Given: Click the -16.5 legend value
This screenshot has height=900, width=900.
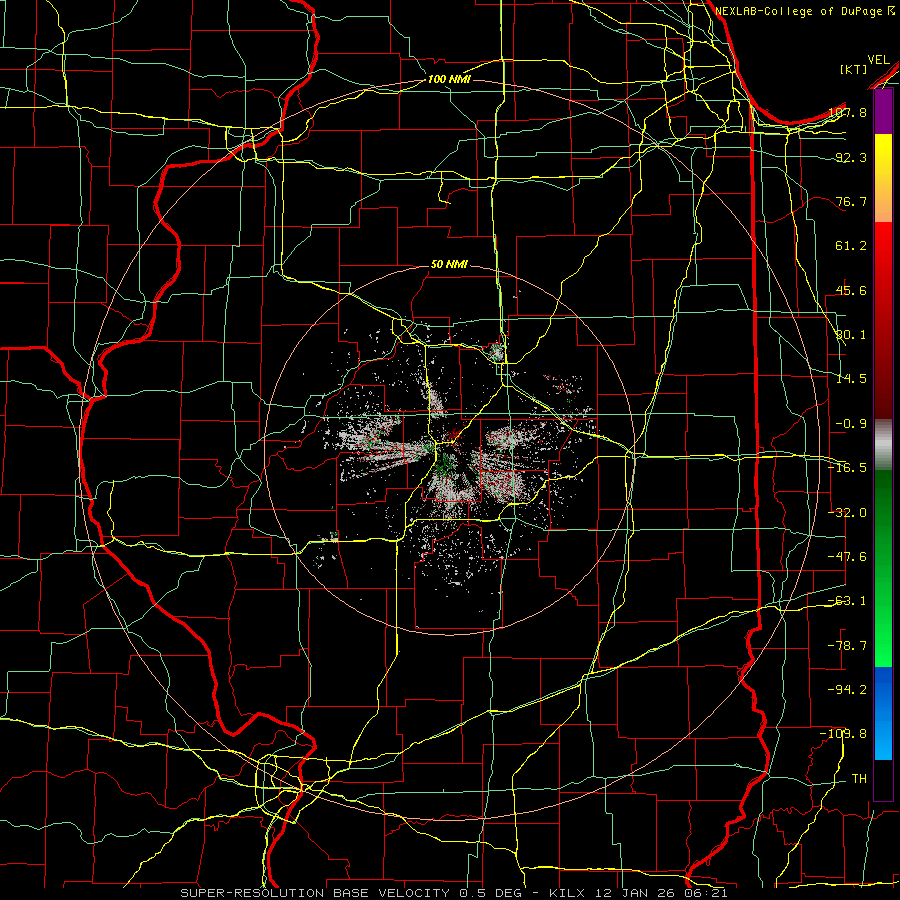Looking at the screenshot, I should (847, 468).
